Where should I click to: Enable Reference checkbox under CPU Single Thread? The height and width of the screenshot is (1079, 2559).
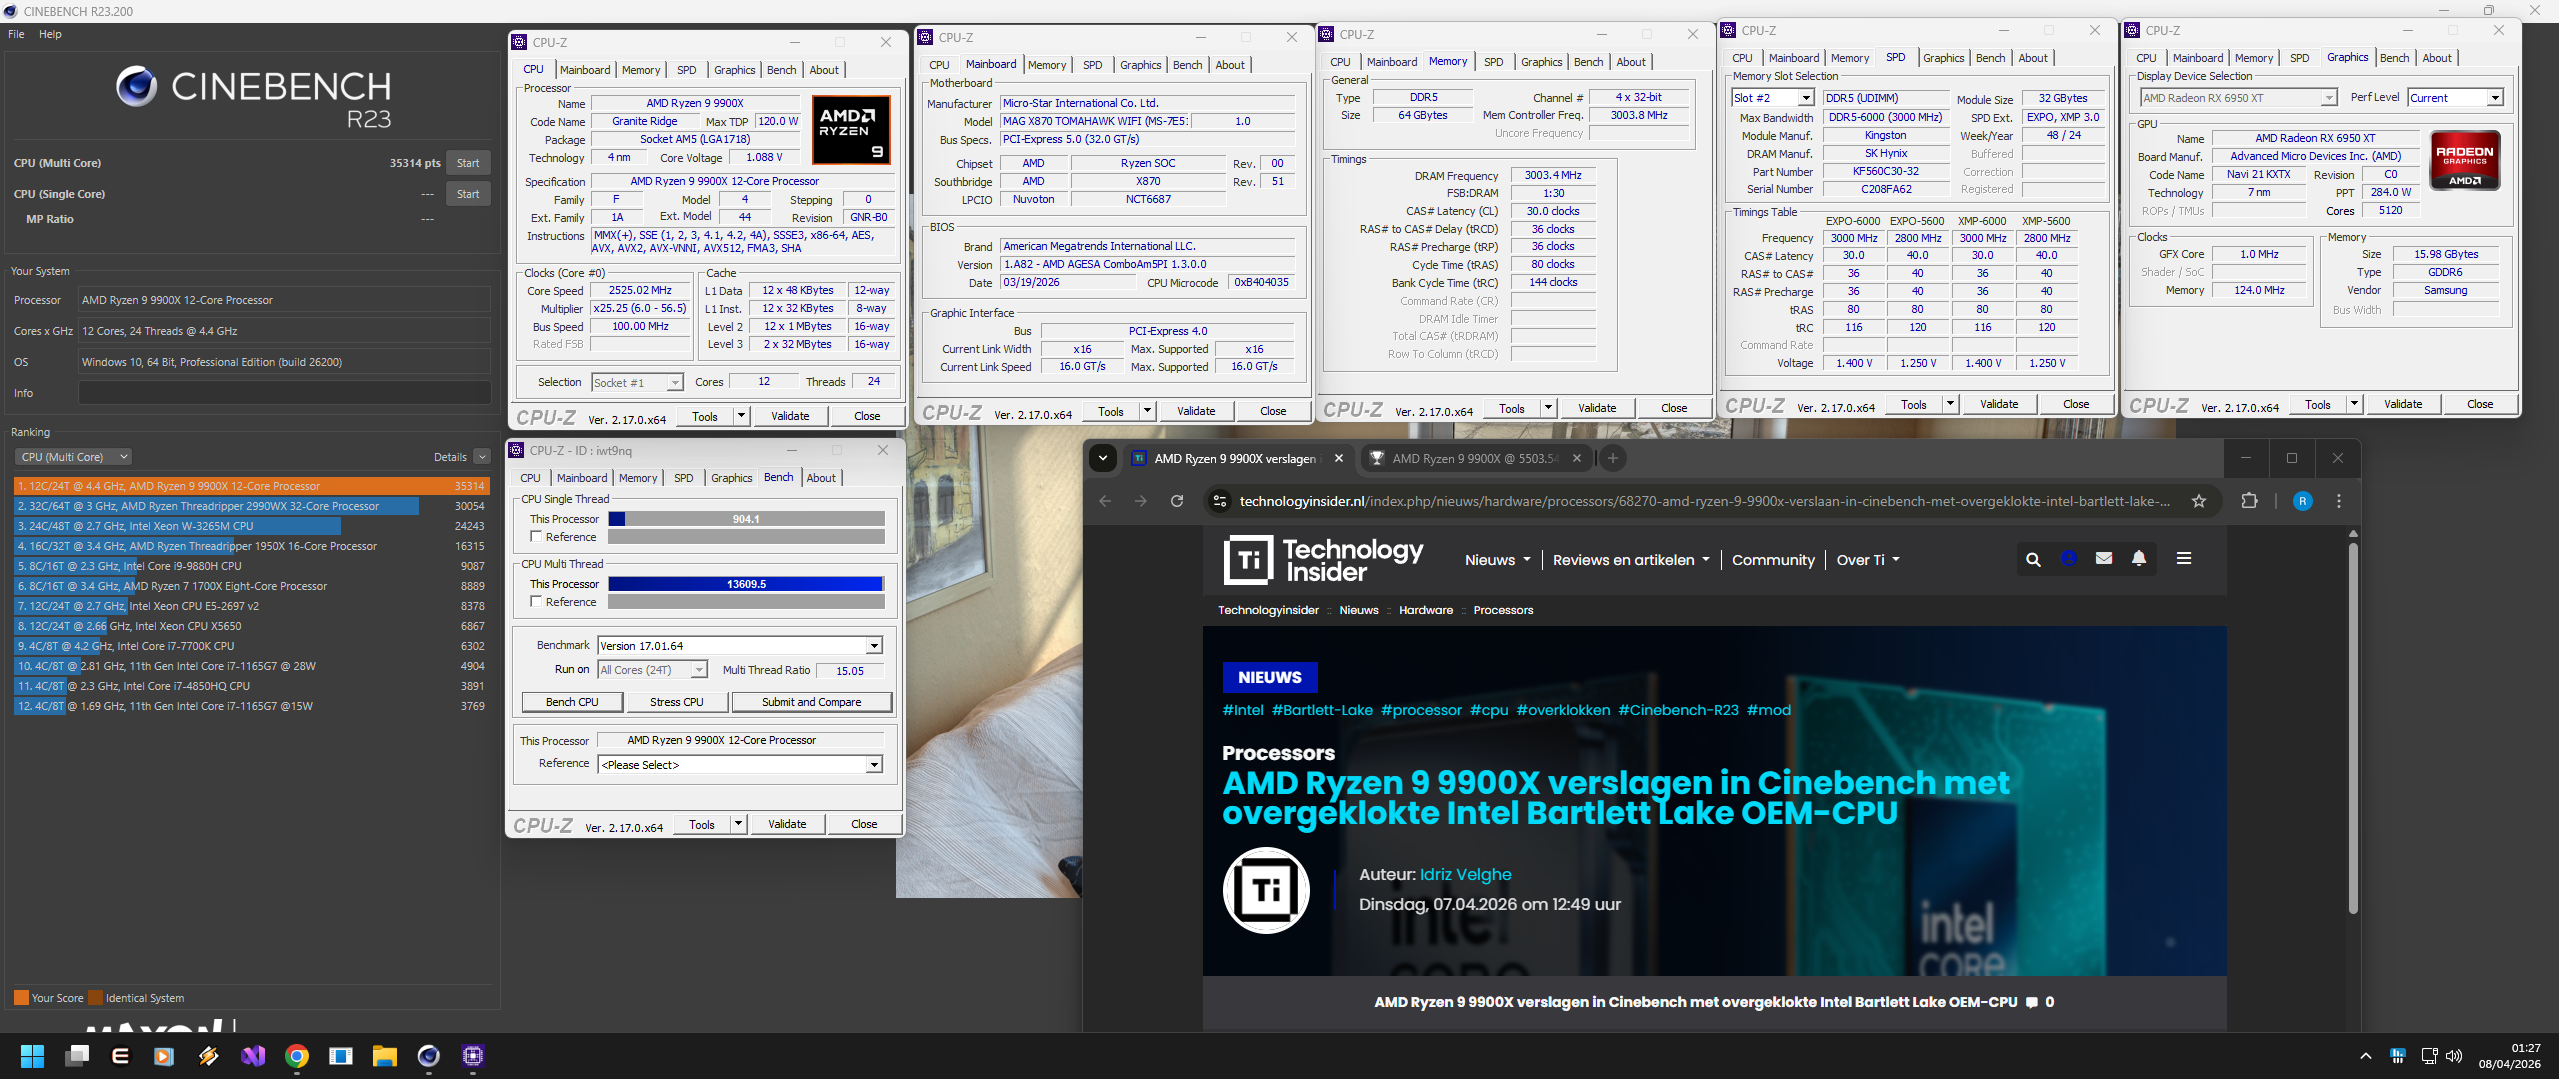click(536, 537)
